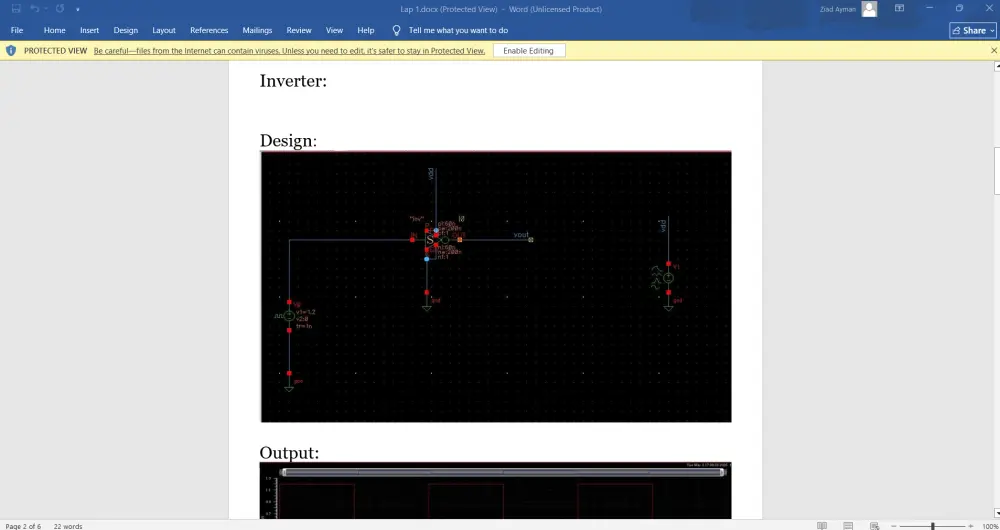
Task: Open the Review tab
Action: (298, 30)
